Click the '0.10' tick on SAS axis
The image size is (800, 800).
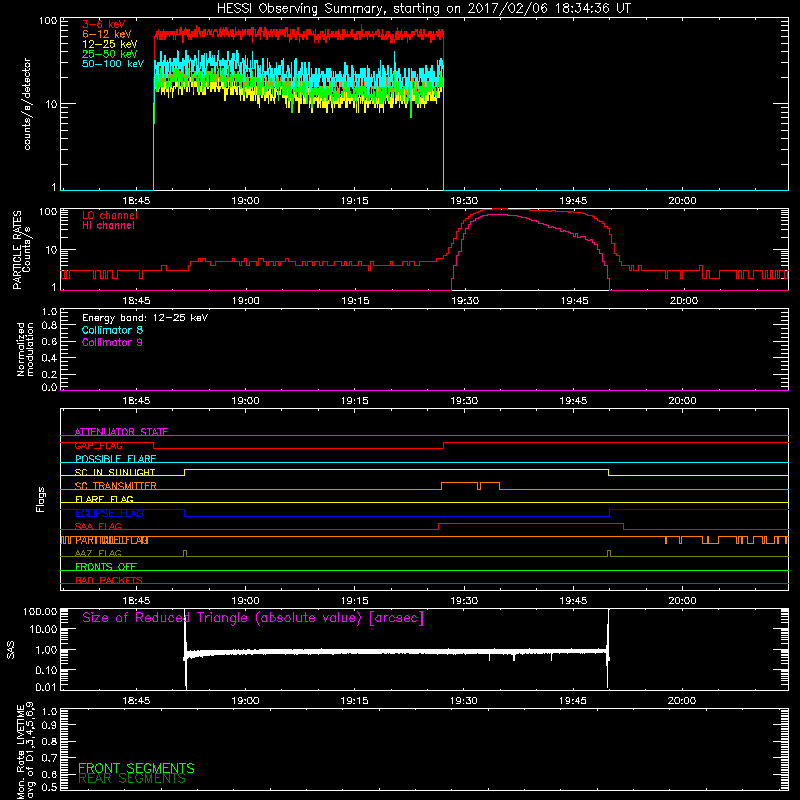click(47, 669)
